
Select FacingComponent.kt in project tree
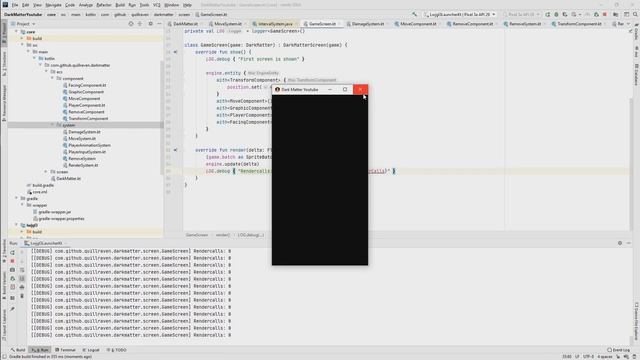tap(87, 85)
